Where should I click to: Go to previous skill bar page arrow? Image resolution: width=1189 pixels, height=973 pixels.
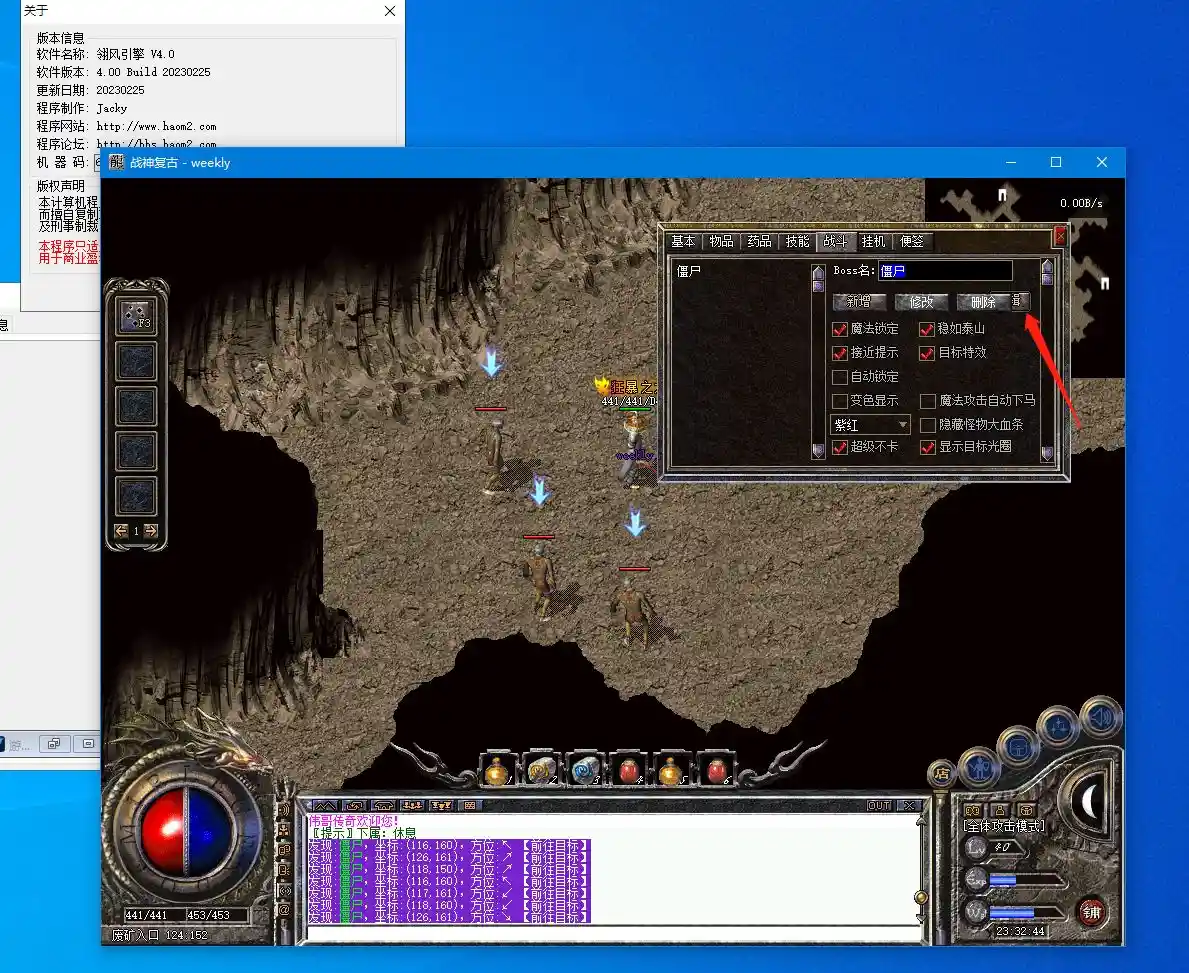pyautogui.click(x=121, y=531)
